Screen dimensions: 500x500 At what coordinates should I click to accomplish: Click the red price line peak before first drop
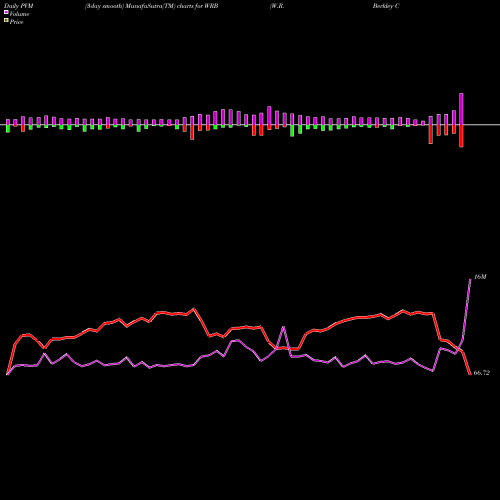[194, 309]
